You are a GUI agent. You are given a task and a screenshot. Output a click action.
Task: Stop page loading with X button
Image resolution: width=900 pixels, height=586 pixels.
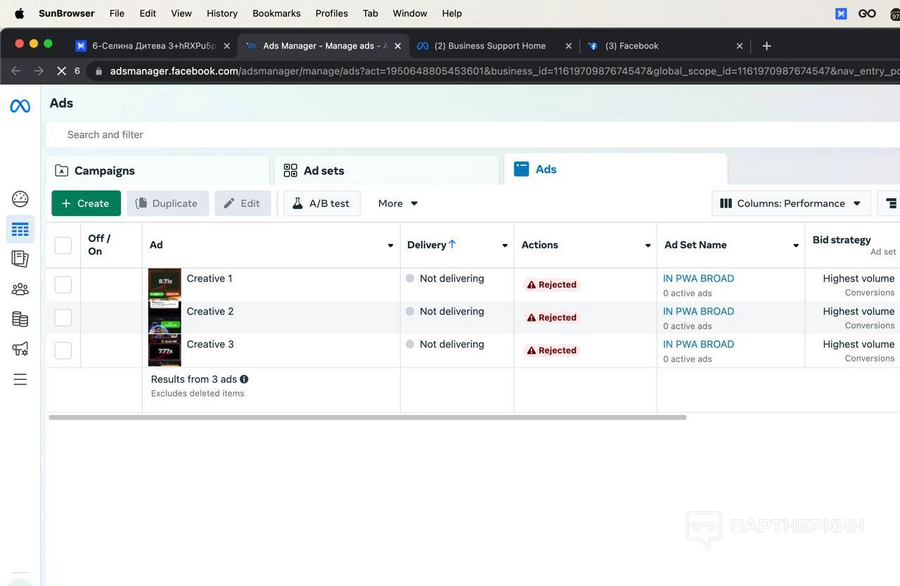pyautogui.click(x=61, y=71)
